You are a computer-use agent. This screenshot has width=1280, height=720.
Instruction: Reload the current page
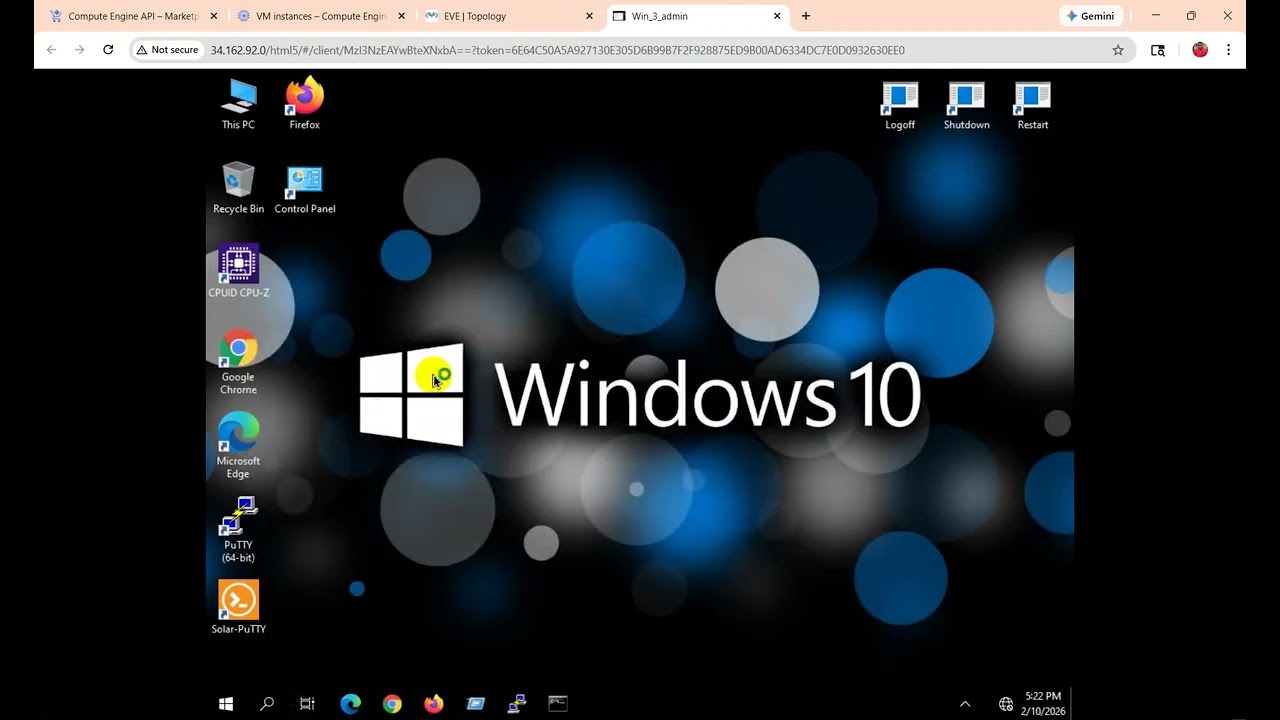point(108,50)
